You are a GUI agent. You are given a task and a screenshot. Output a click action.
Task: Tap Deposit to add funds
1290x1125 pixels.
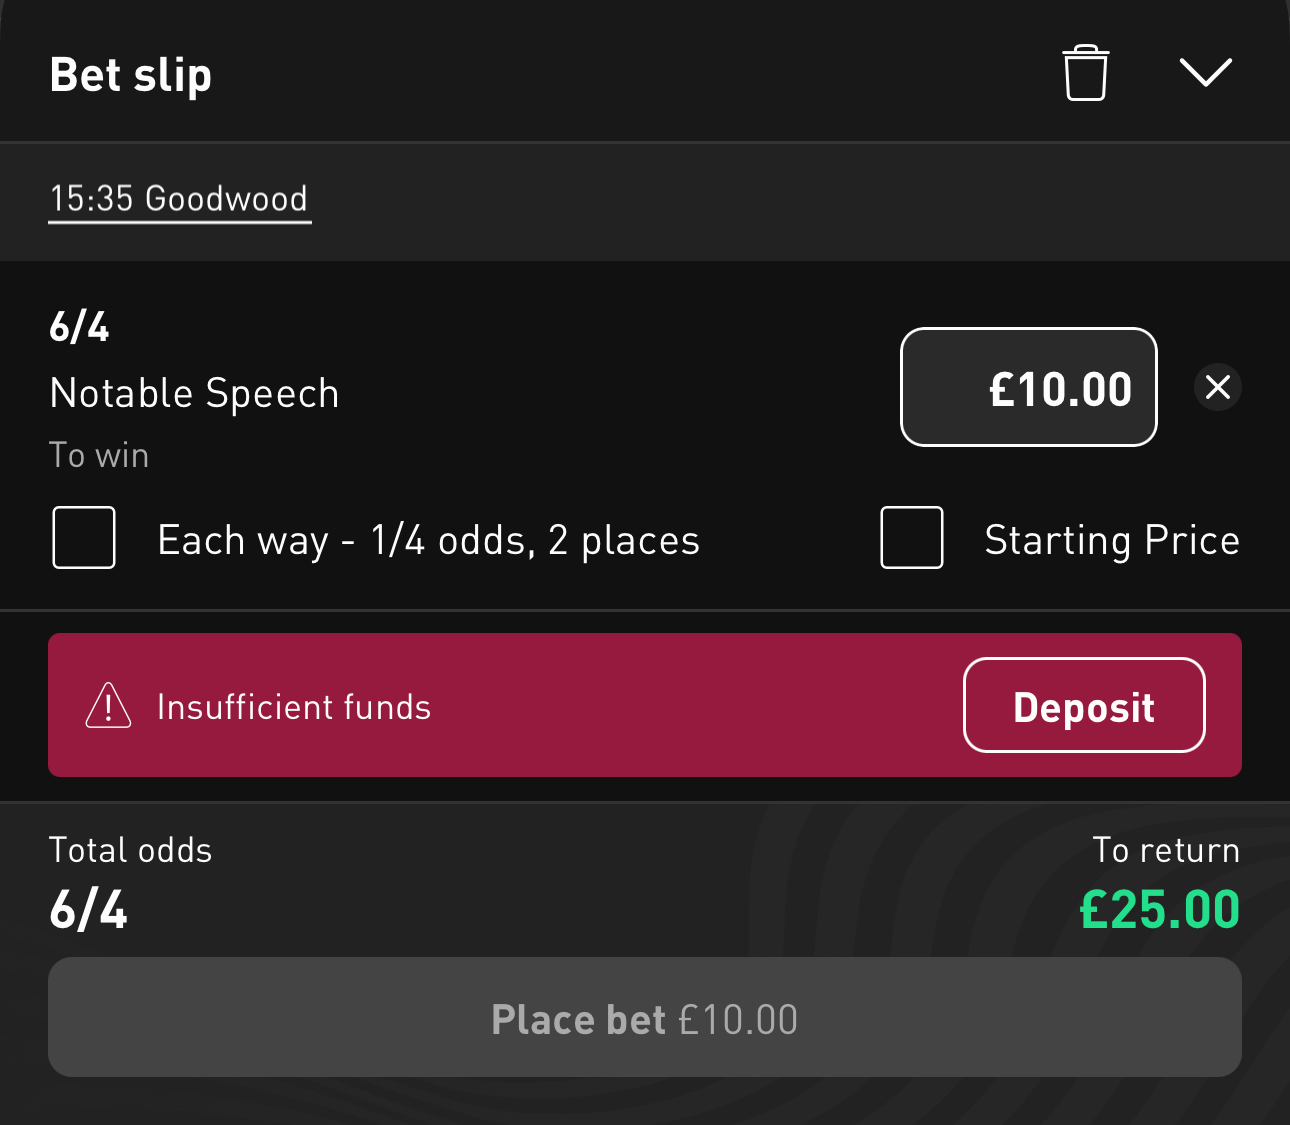1083,705
